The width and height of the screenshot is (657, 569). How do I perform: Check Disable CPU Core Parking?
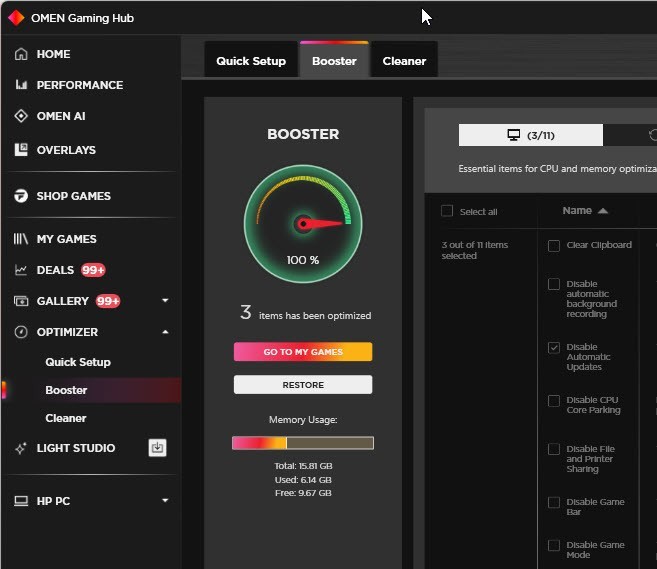pos(554,401)
